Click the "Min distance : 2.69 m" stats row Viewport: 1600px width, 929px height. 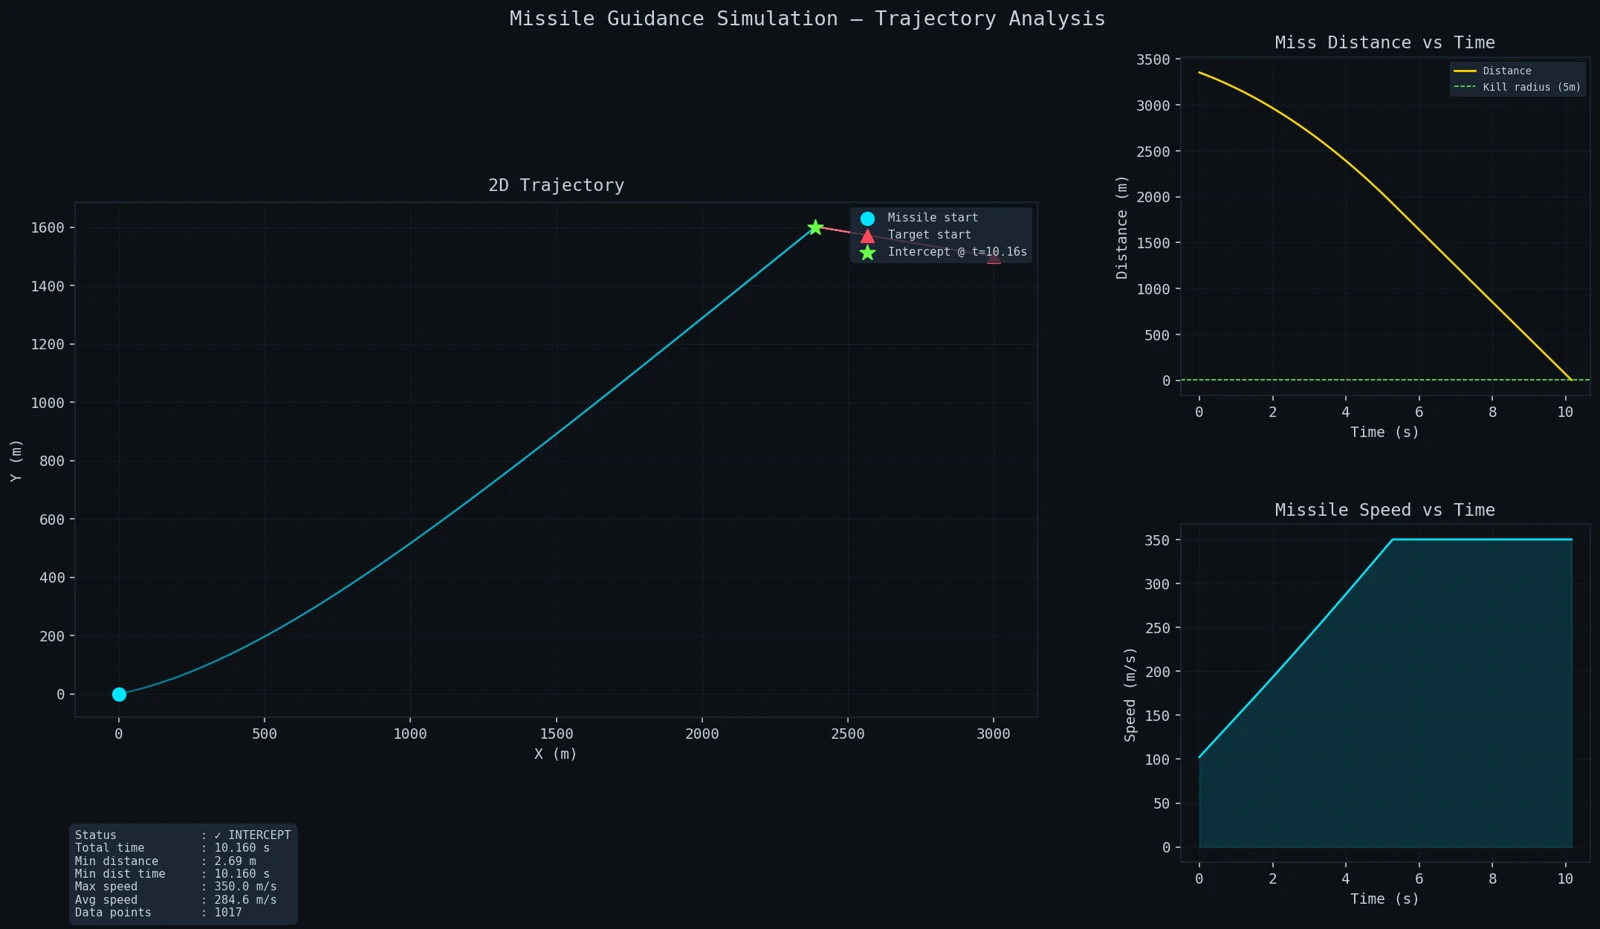tap(165, 861)
